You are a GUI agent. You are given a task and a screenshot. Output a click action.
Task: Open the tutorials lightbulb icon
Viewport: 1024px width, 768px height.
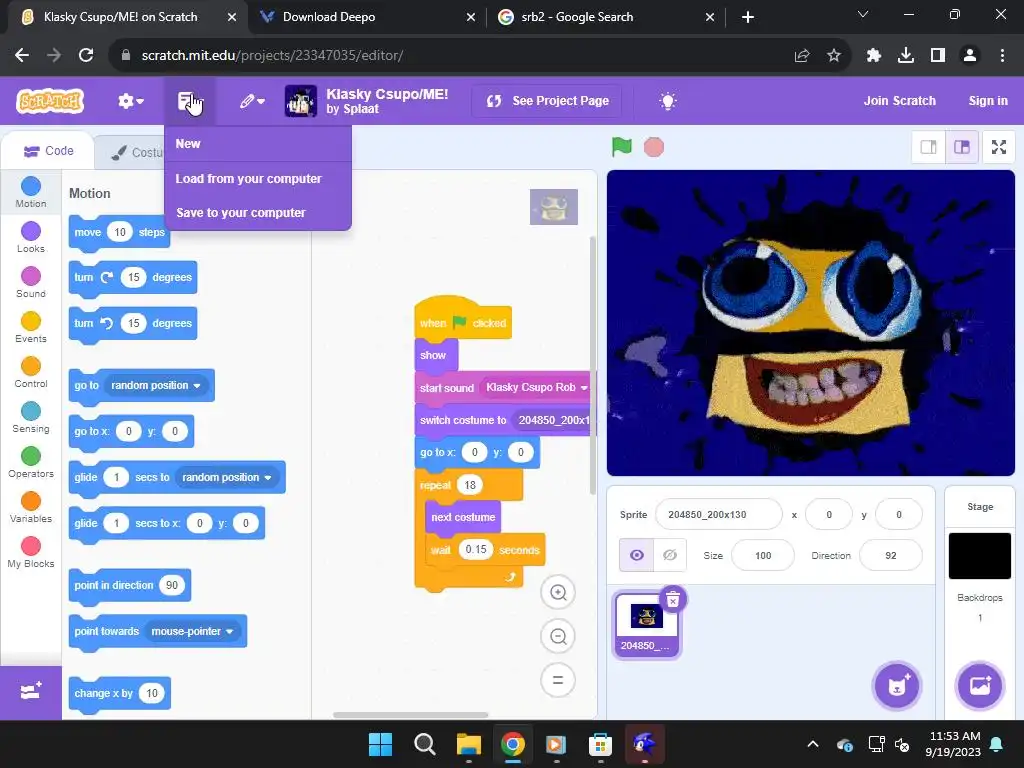667,101
